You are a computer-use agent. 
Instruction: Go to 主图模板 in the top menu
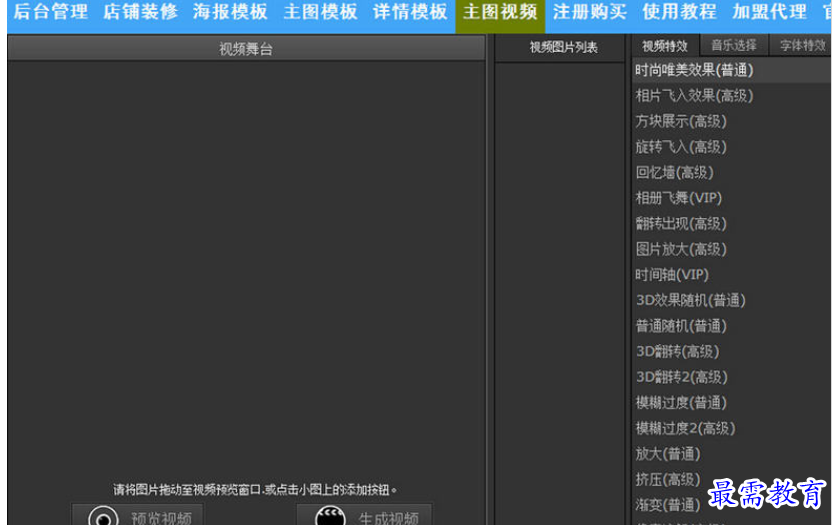[320, 12]
